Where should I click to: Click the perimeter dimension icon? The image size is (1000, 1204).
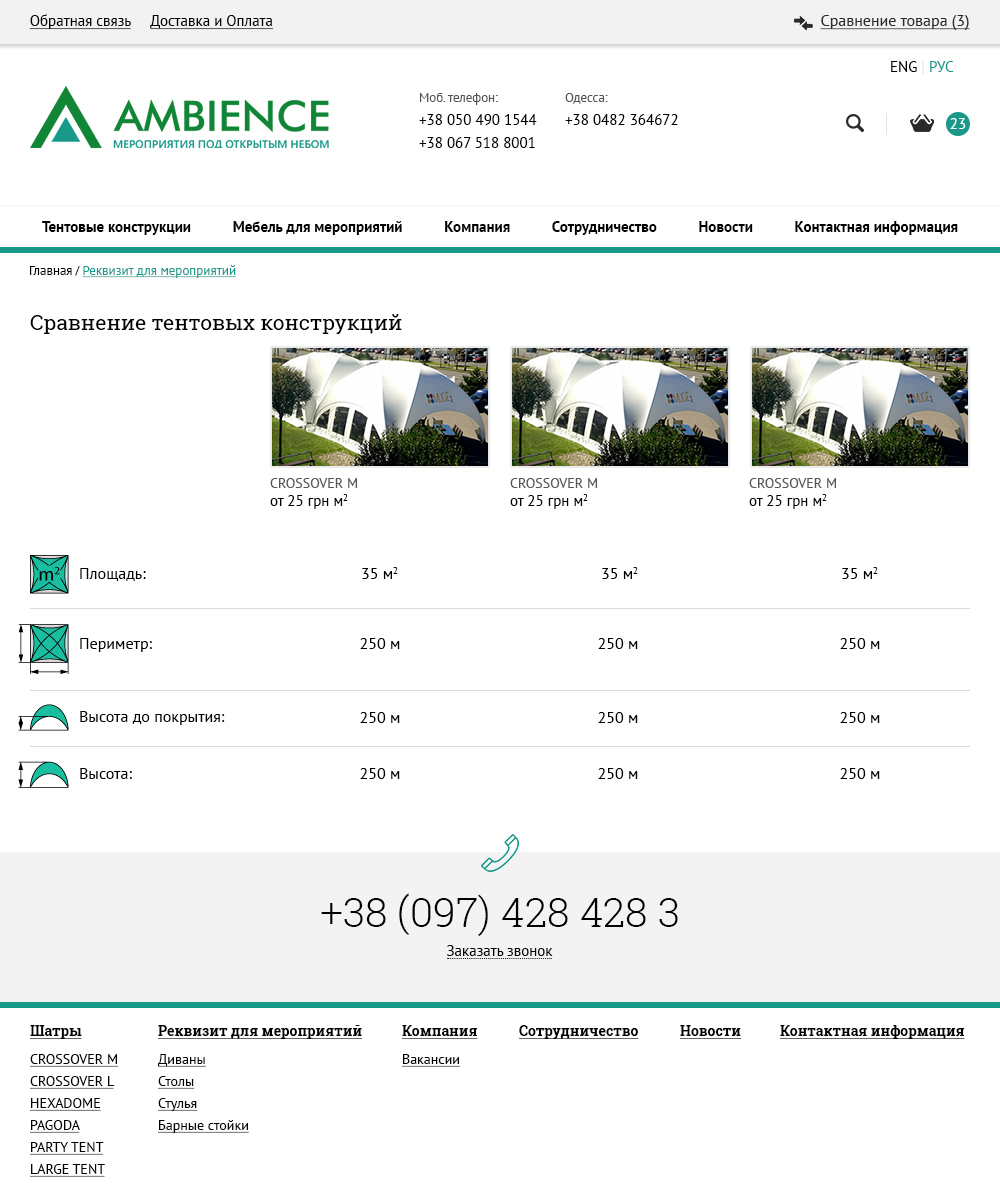(x=47, y=645)
